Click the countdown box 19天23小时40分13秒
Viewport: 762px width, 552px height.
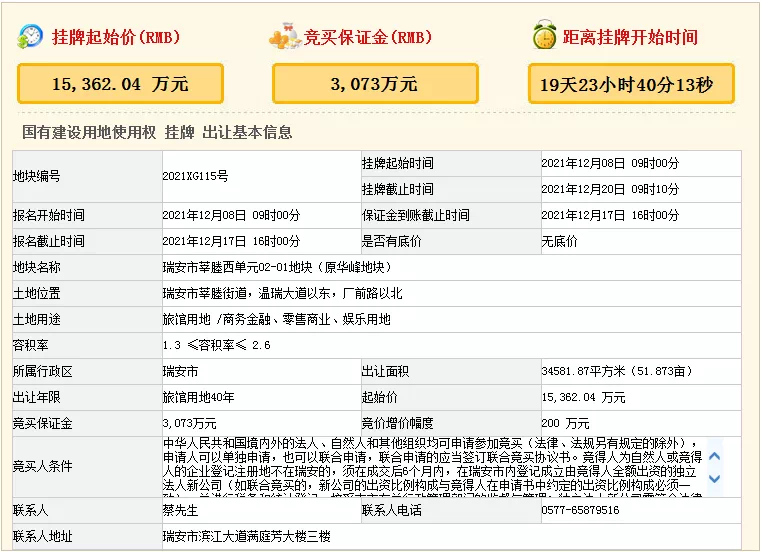631,84
